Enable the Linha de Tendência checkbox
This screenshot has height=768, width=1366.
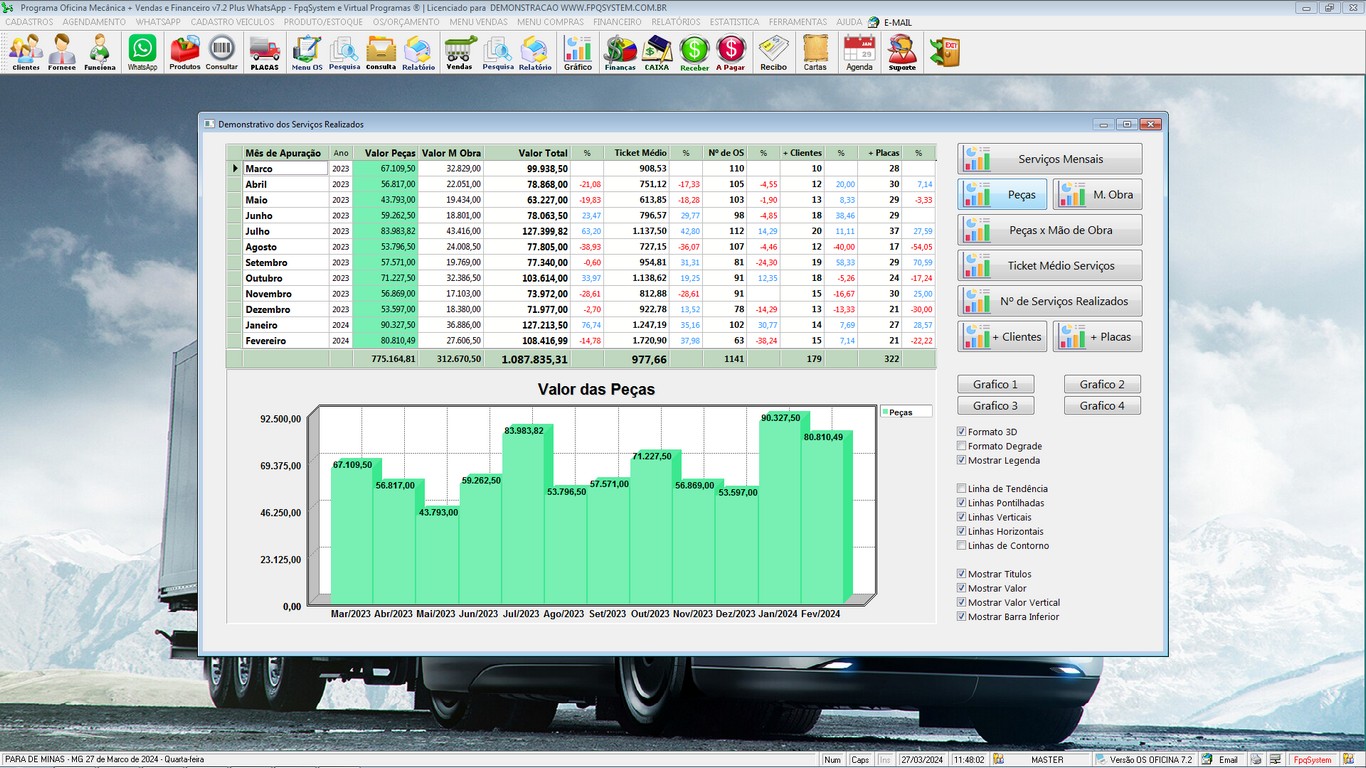point(962,489)
